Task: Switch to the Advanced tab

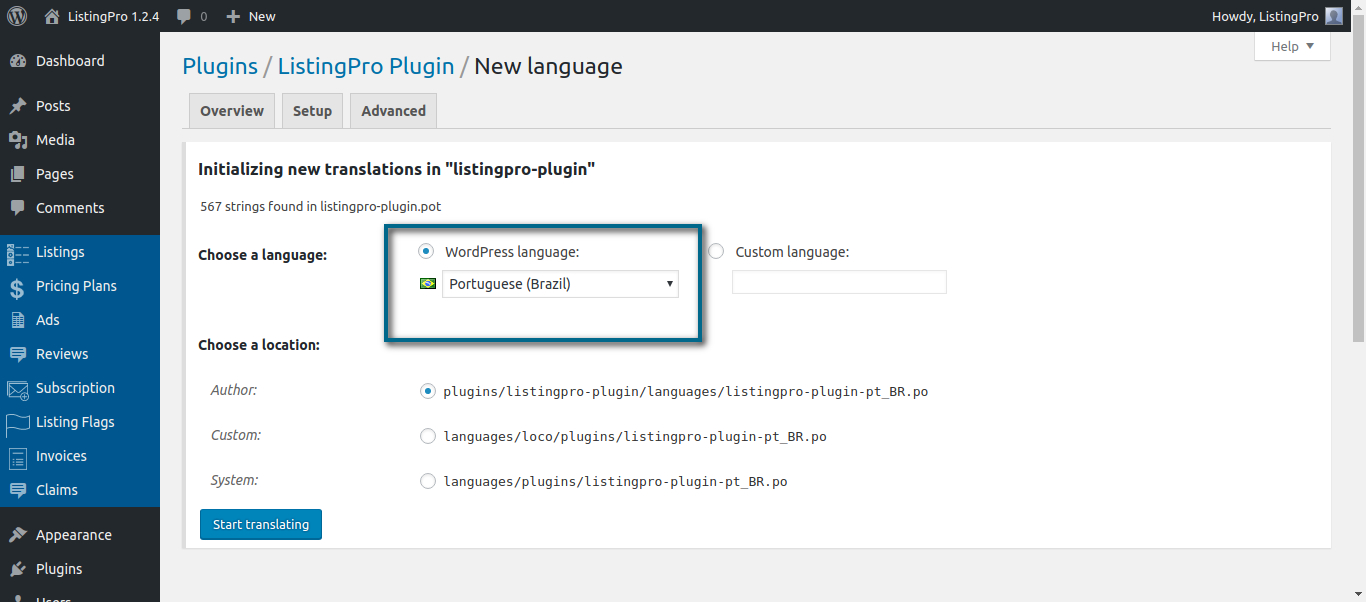Action: [393, 111]
